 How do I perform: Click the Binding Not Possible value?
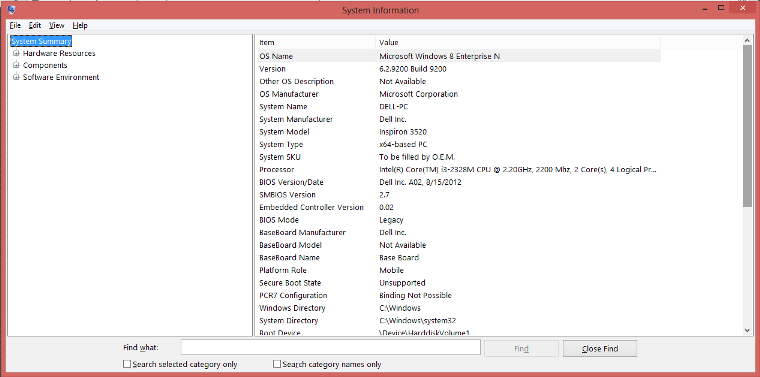(415, 296)
